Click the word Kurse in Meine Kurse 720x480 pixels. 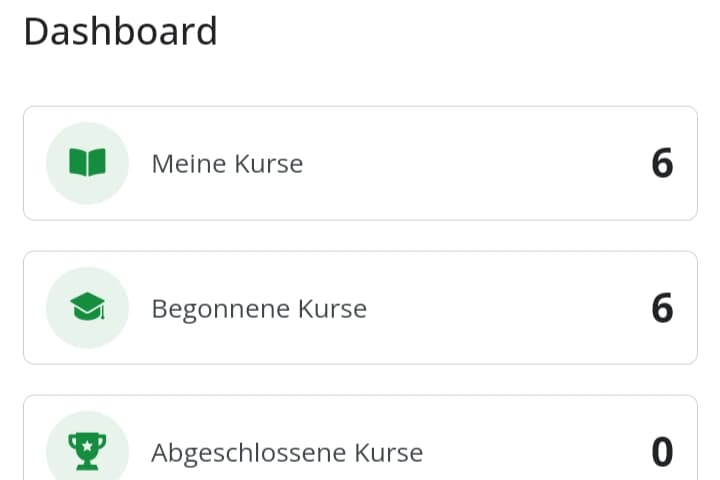[x=269, y=164]
